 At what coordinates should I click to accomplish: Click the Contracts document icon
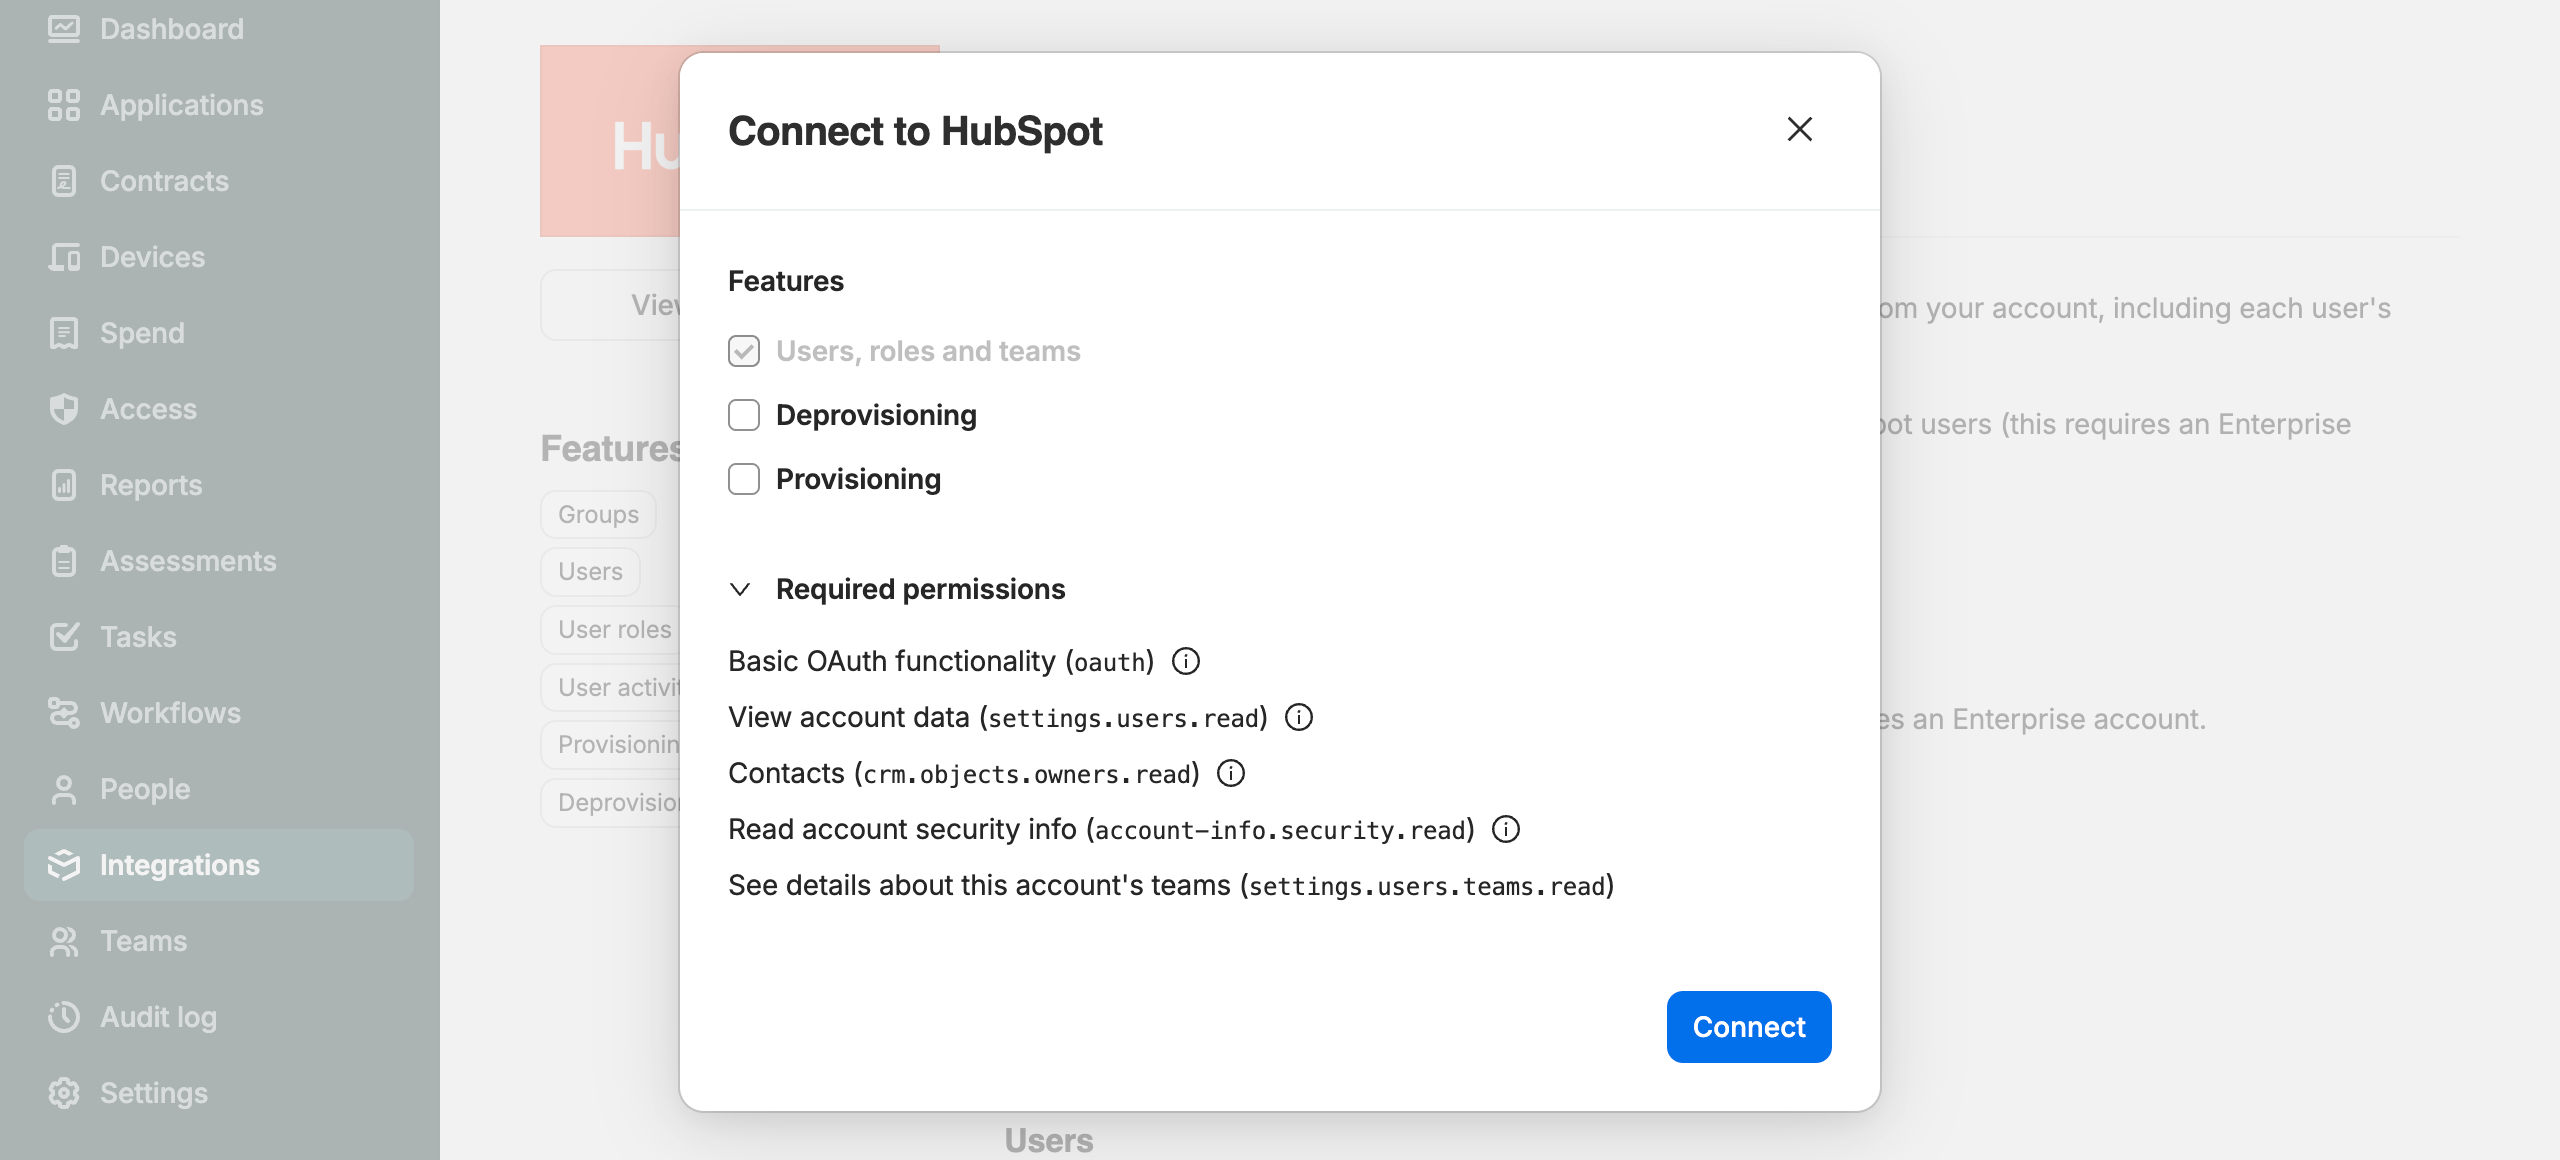coord(64,181)
